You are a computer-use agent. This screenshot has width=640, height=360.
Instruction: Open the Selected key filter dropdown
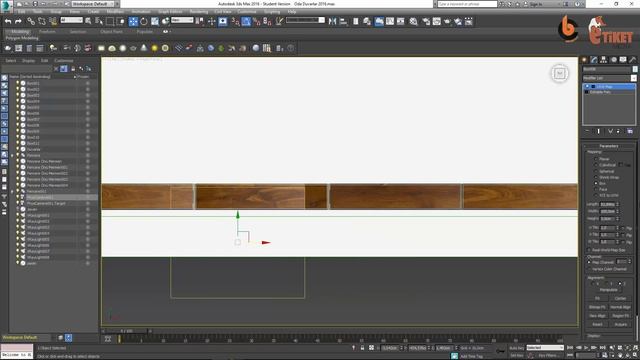click(x=545, y=348)
